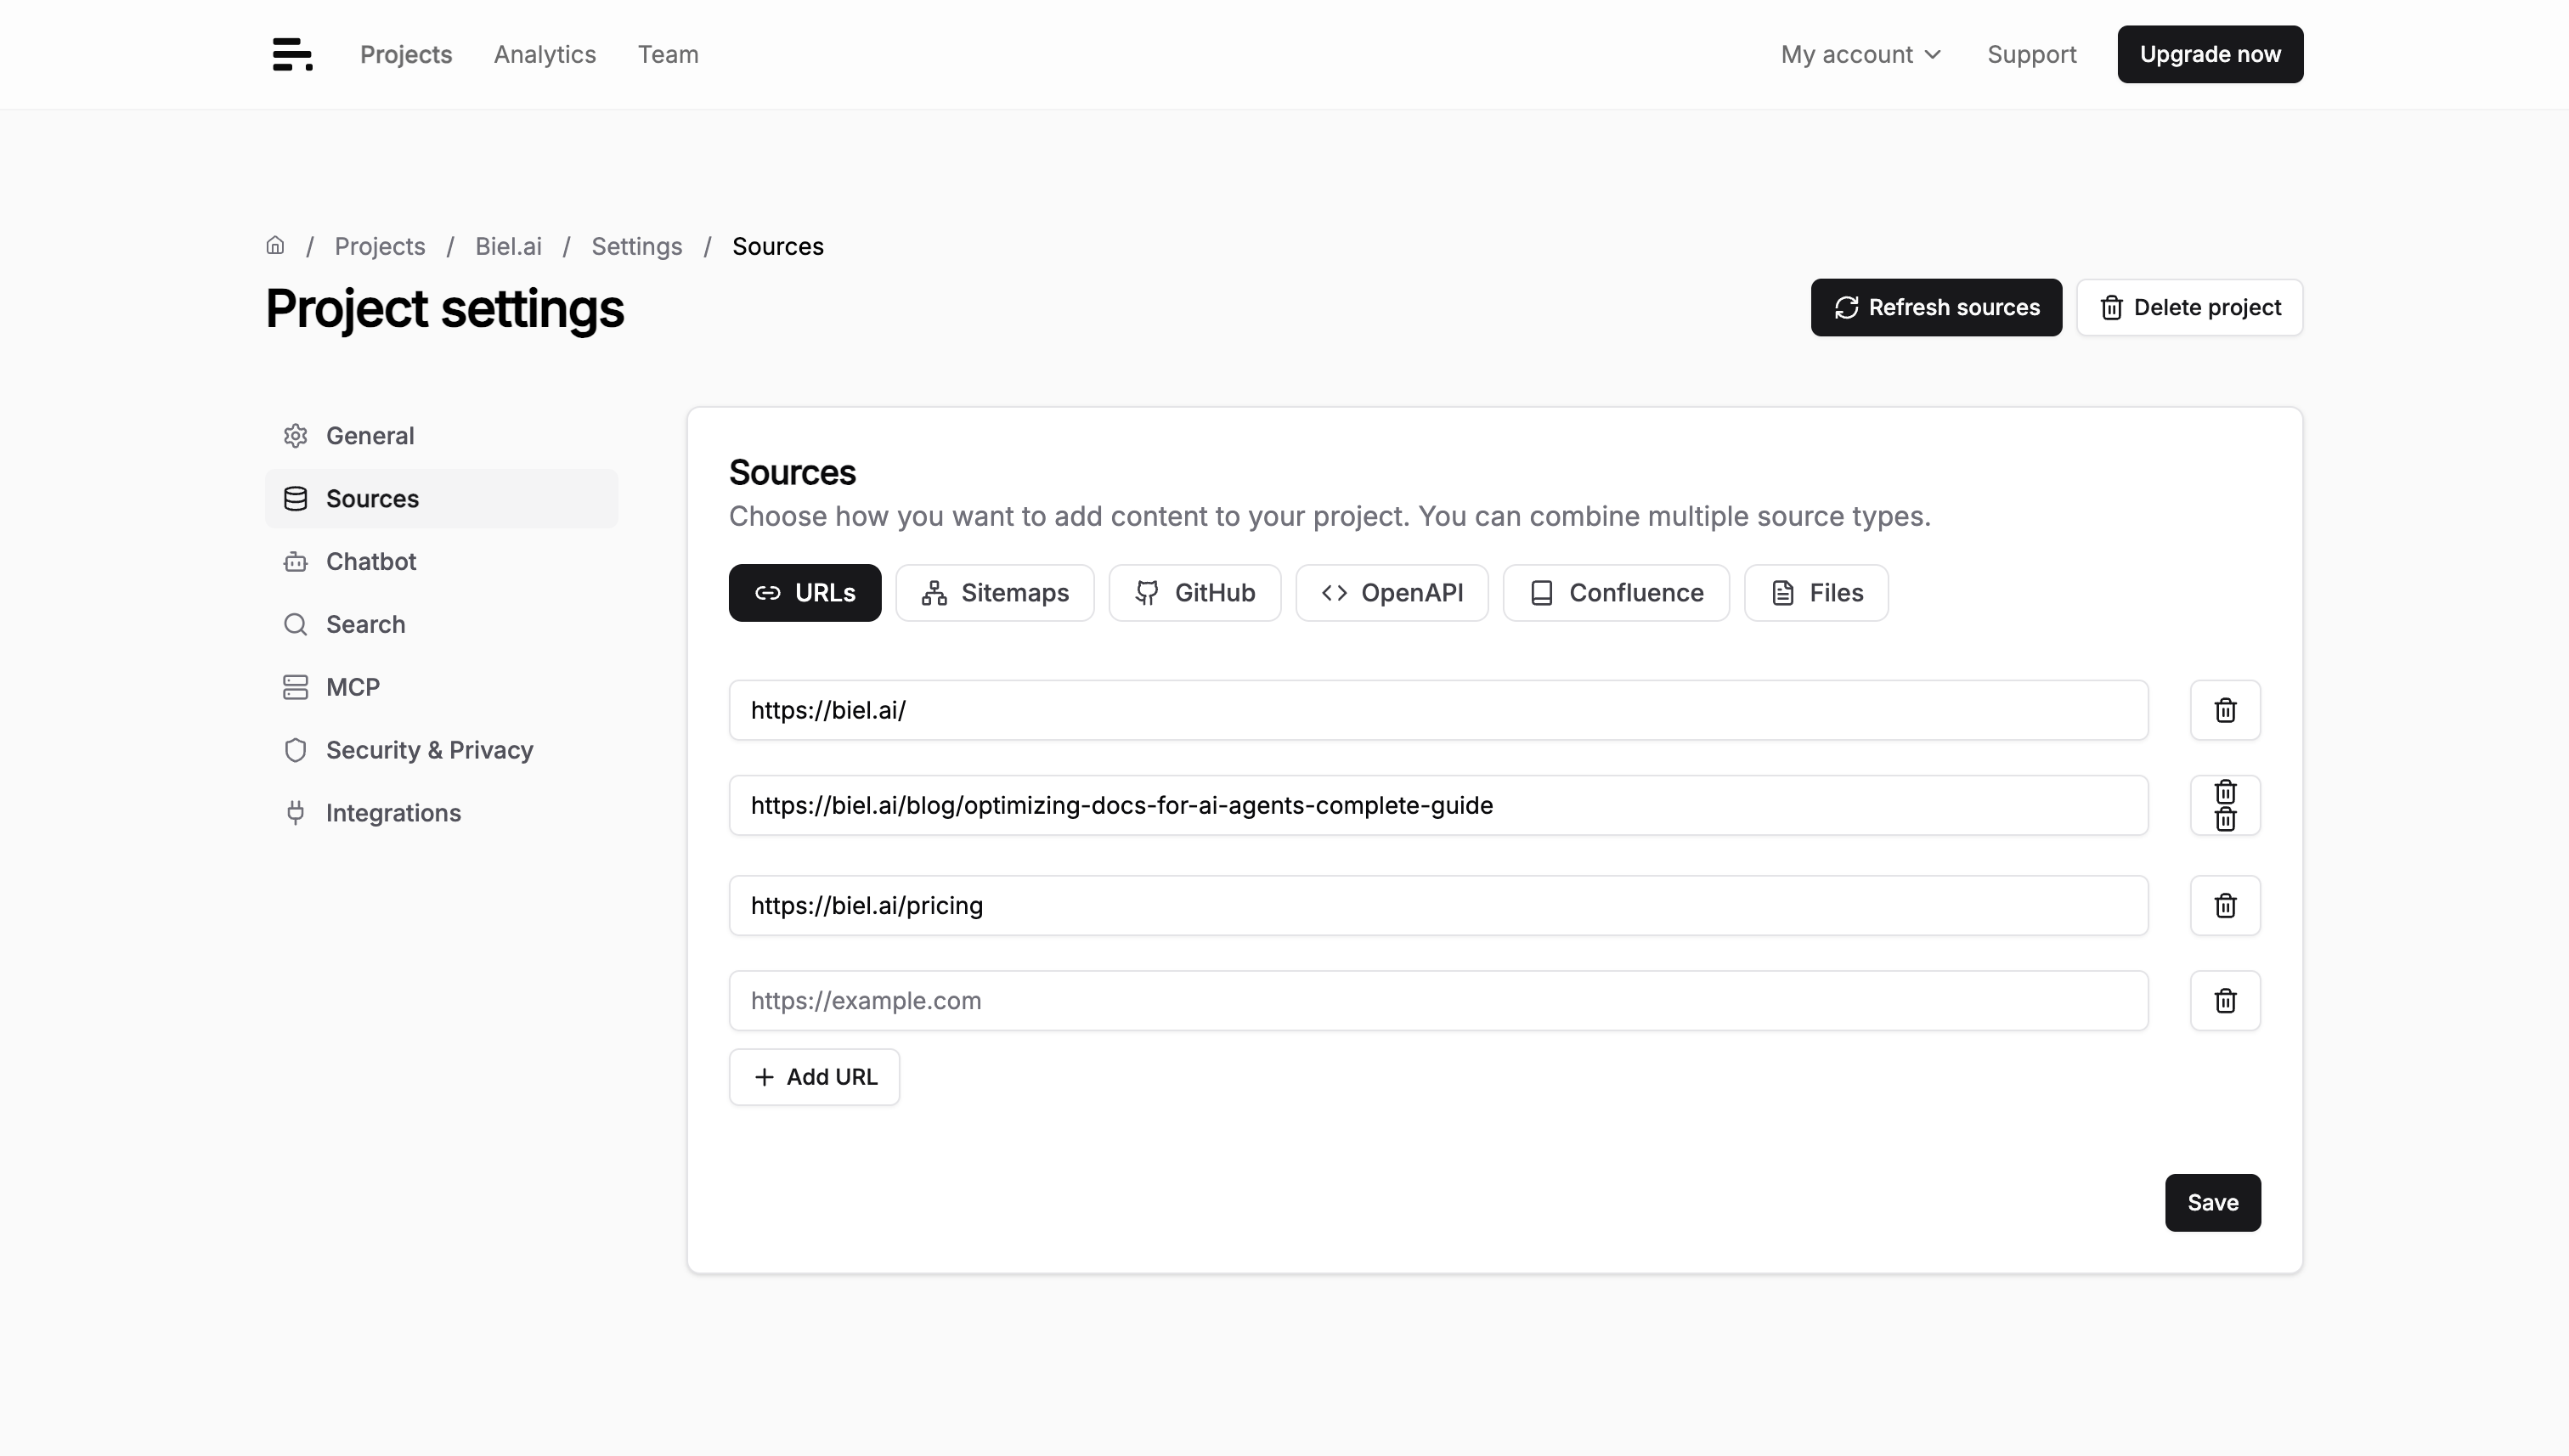Go to Biel.ai breadcrumb link
Image resolution: width=2569 pixels, height=1456 pixels.
pyautogui.click(x=508, y=246)
